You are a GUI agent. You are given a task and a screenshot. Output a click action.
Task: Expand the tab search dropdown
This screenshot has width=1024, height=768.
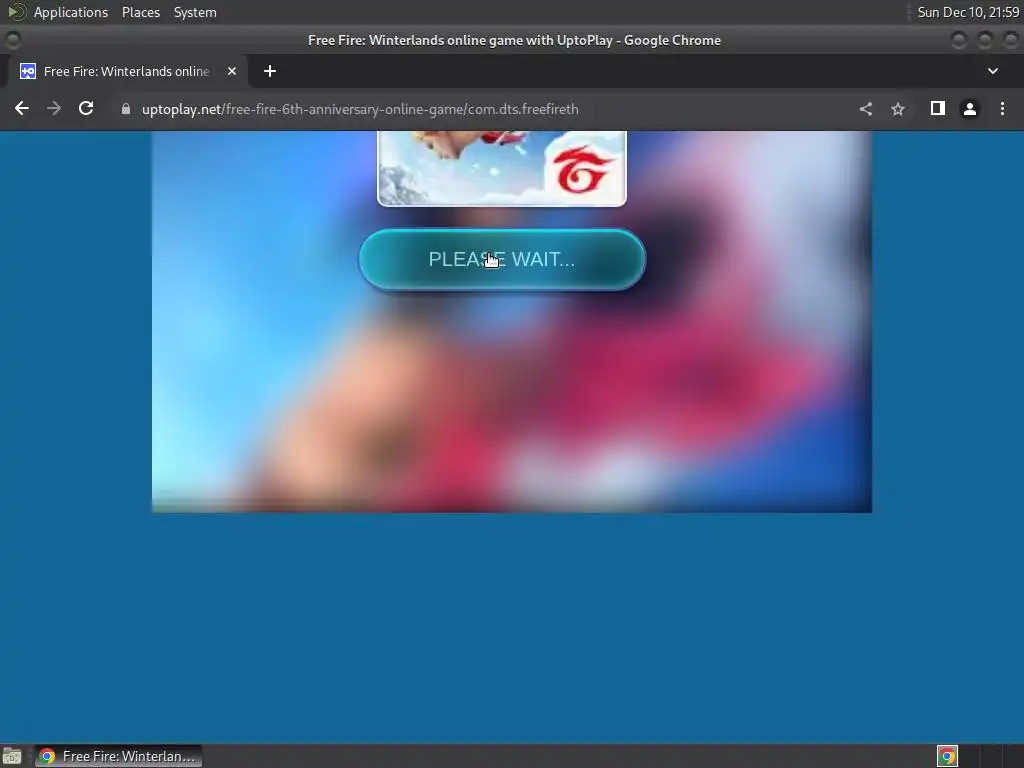[x=993, y=71]
